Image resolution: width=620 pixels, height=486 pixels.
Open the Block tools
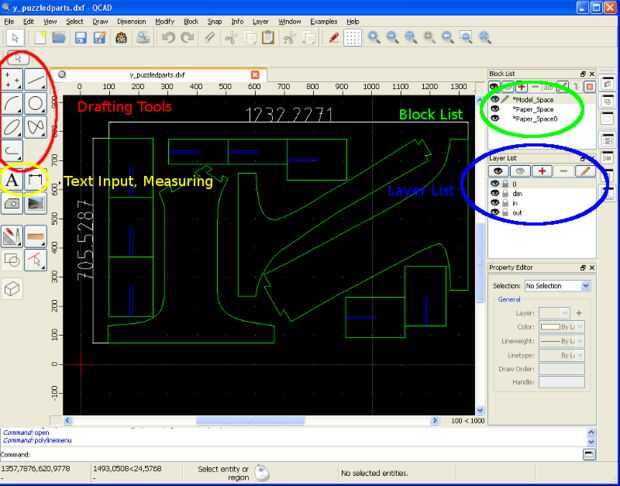12,260
